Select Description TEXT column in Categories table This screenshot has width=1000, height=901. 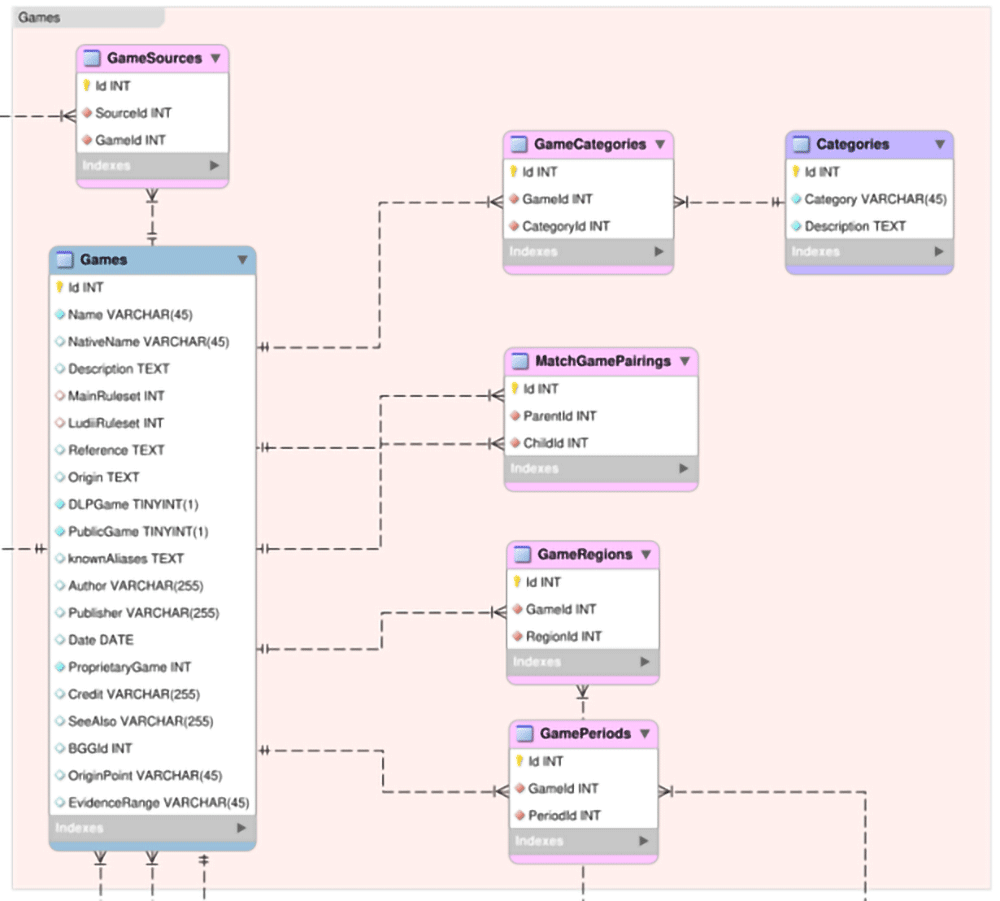(869, 226)
